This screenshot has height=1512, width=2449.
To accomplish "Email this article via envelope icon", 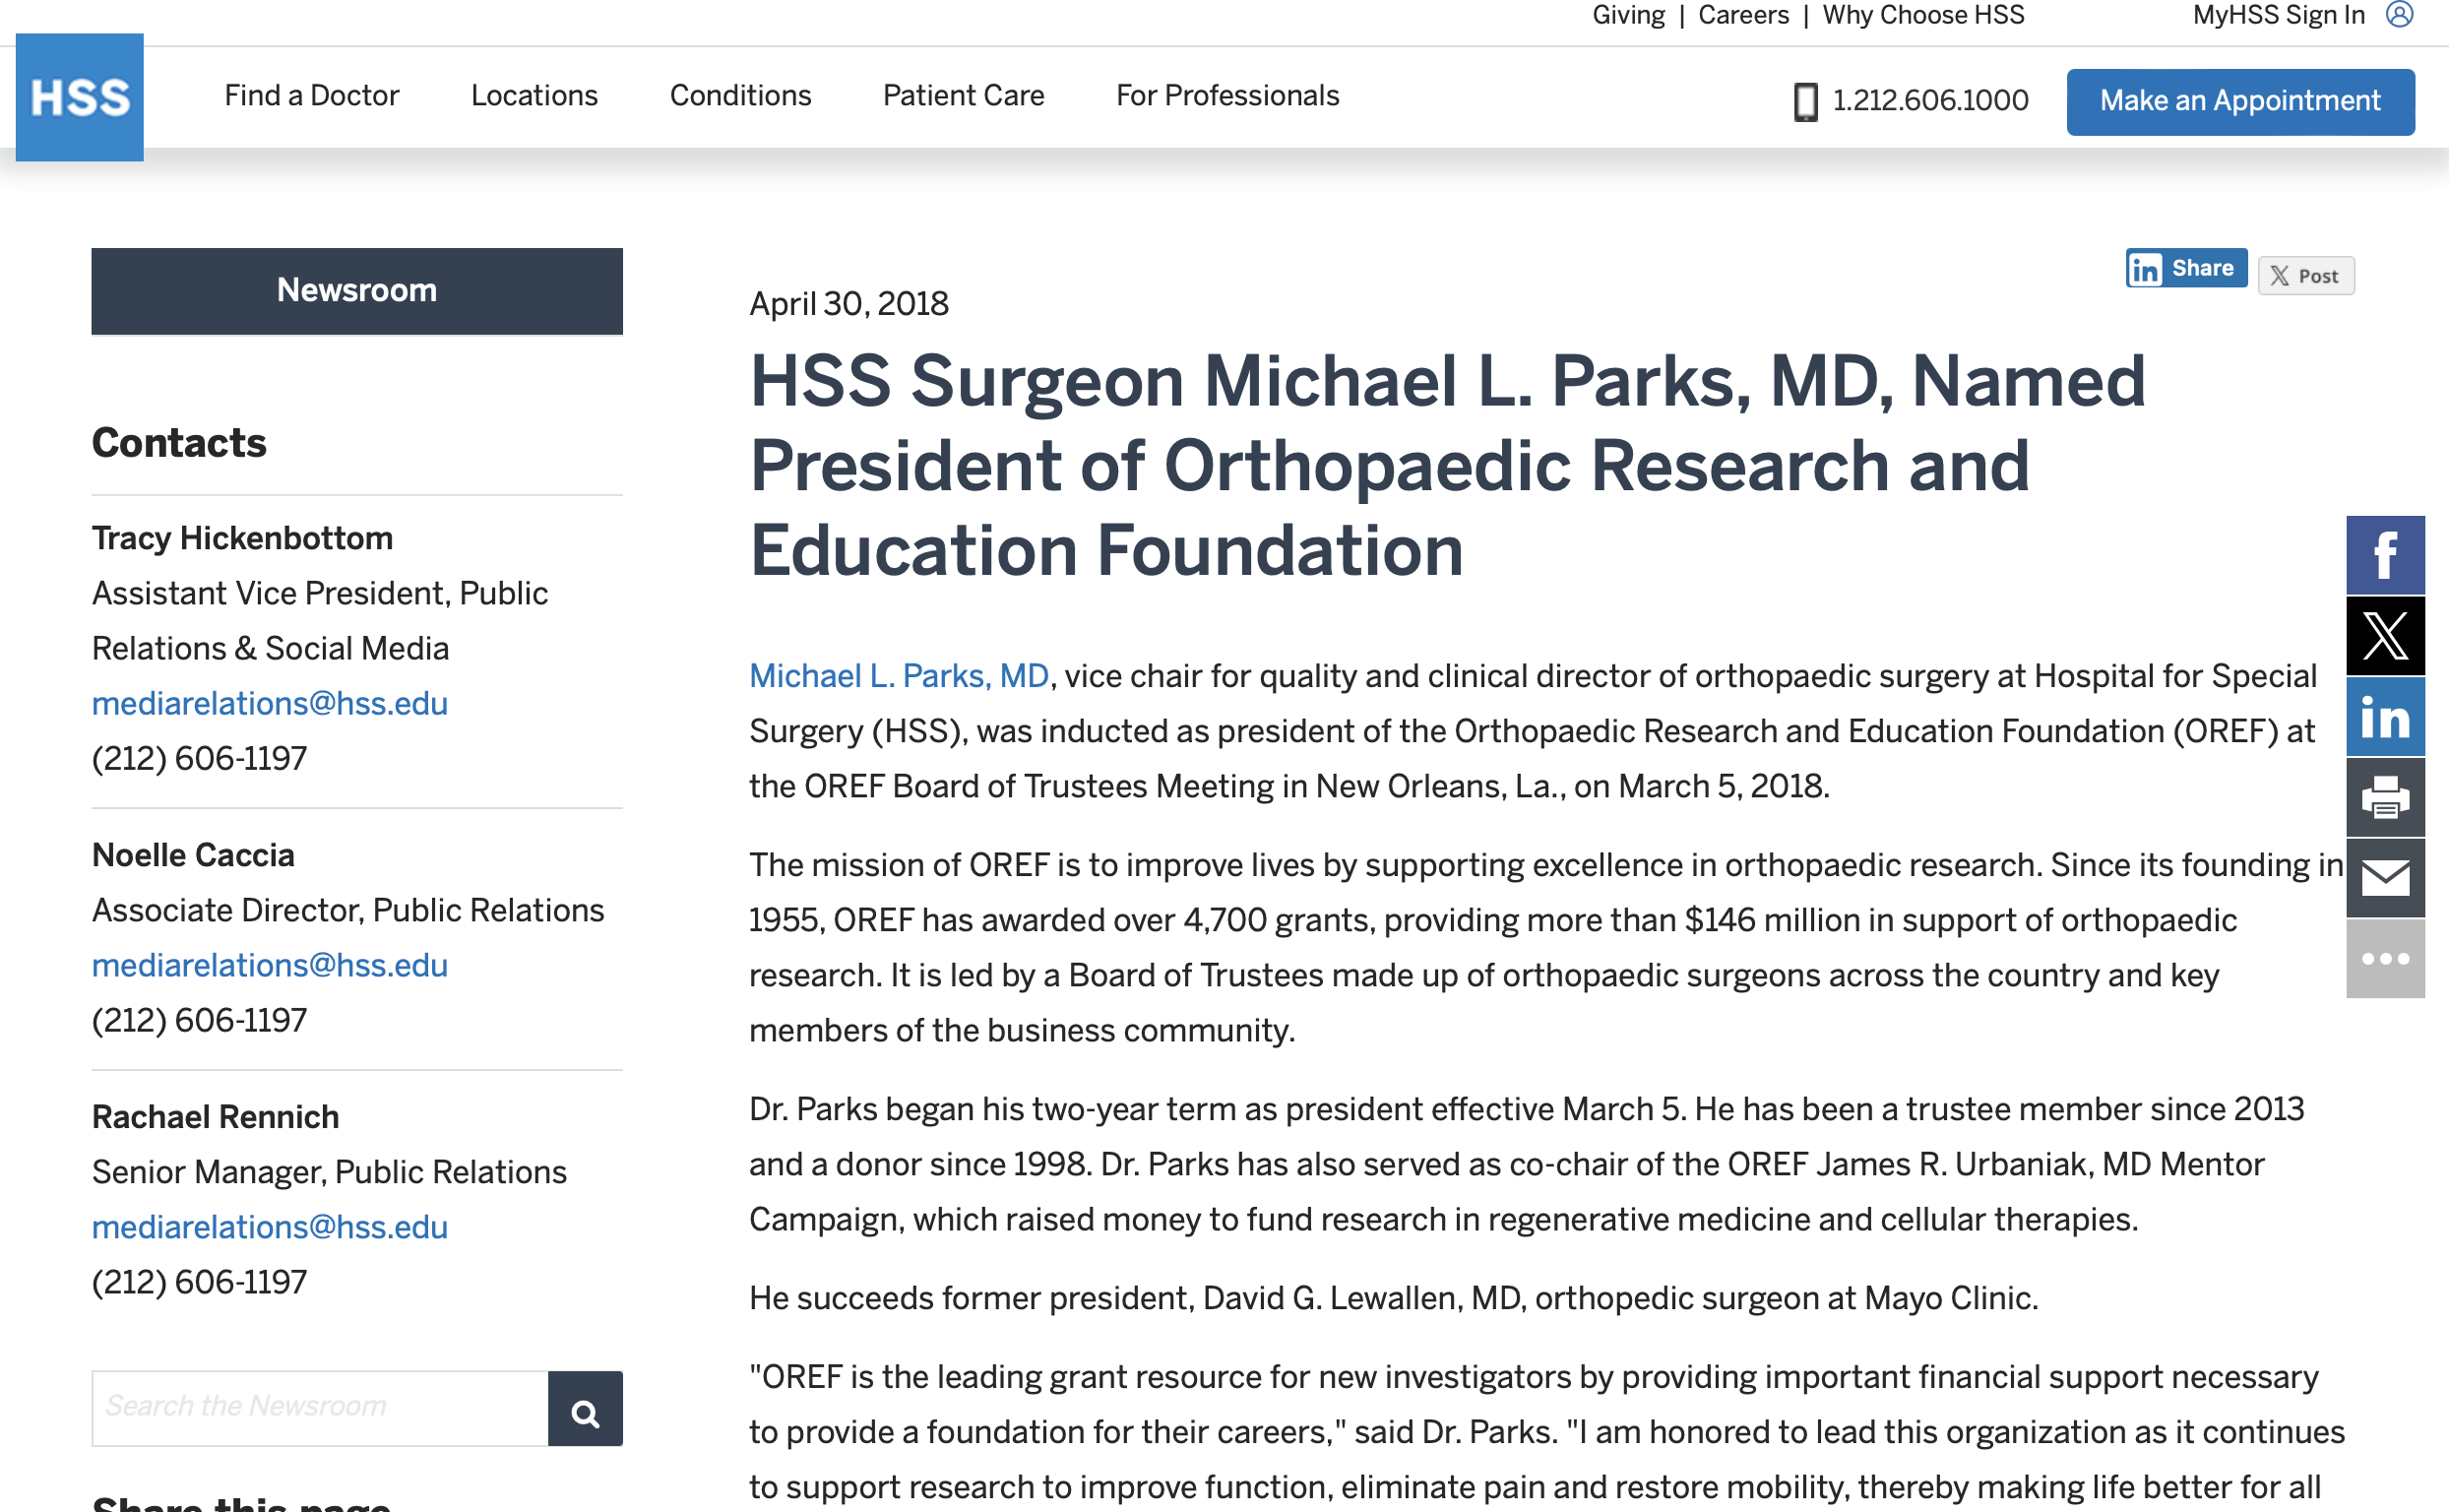I will 2385,878.
